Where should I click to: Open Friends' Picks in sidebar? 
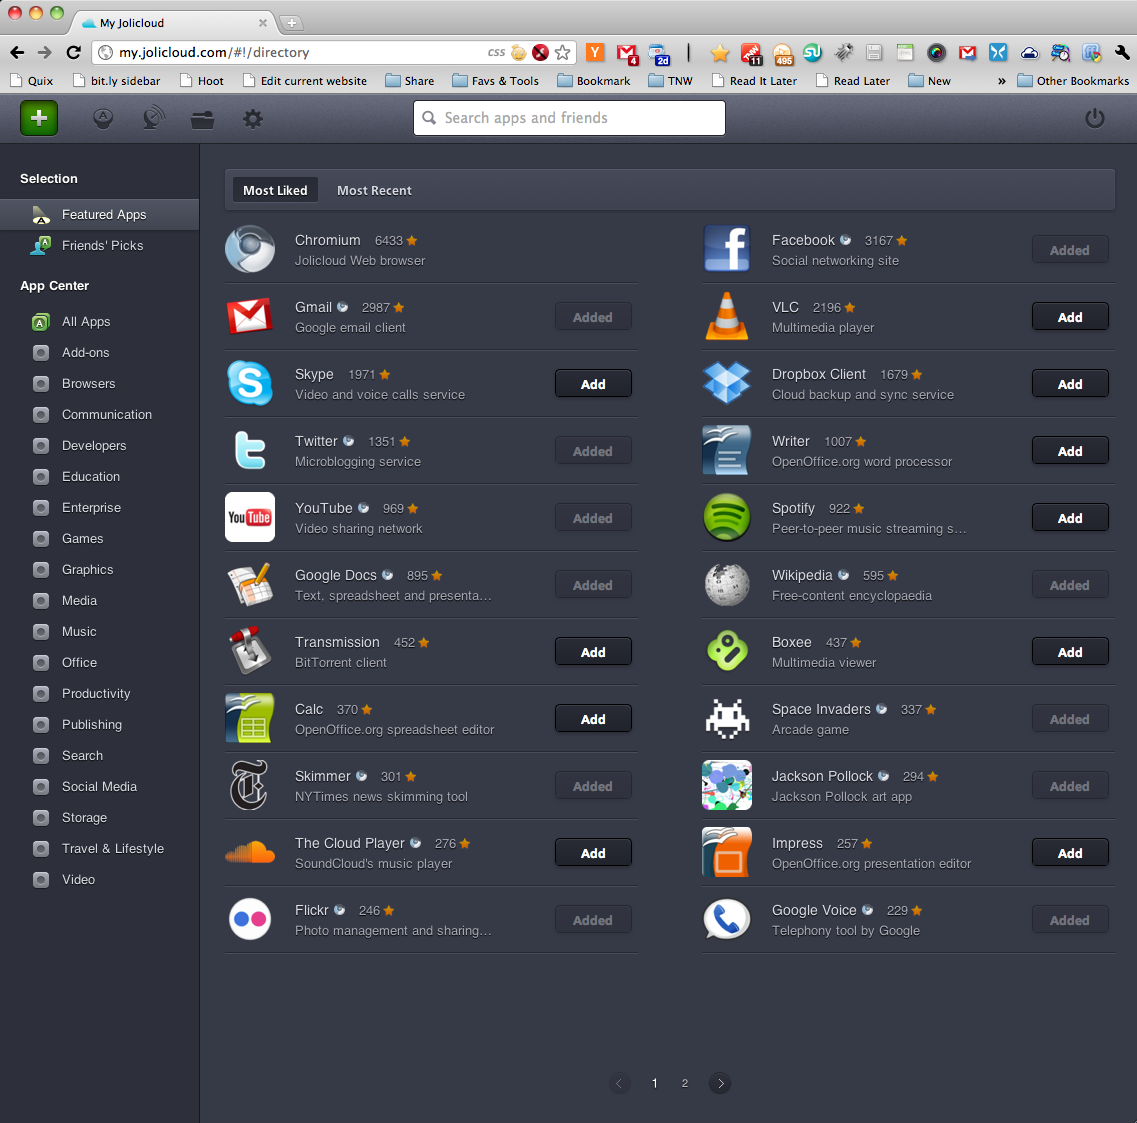coord(99,246)
